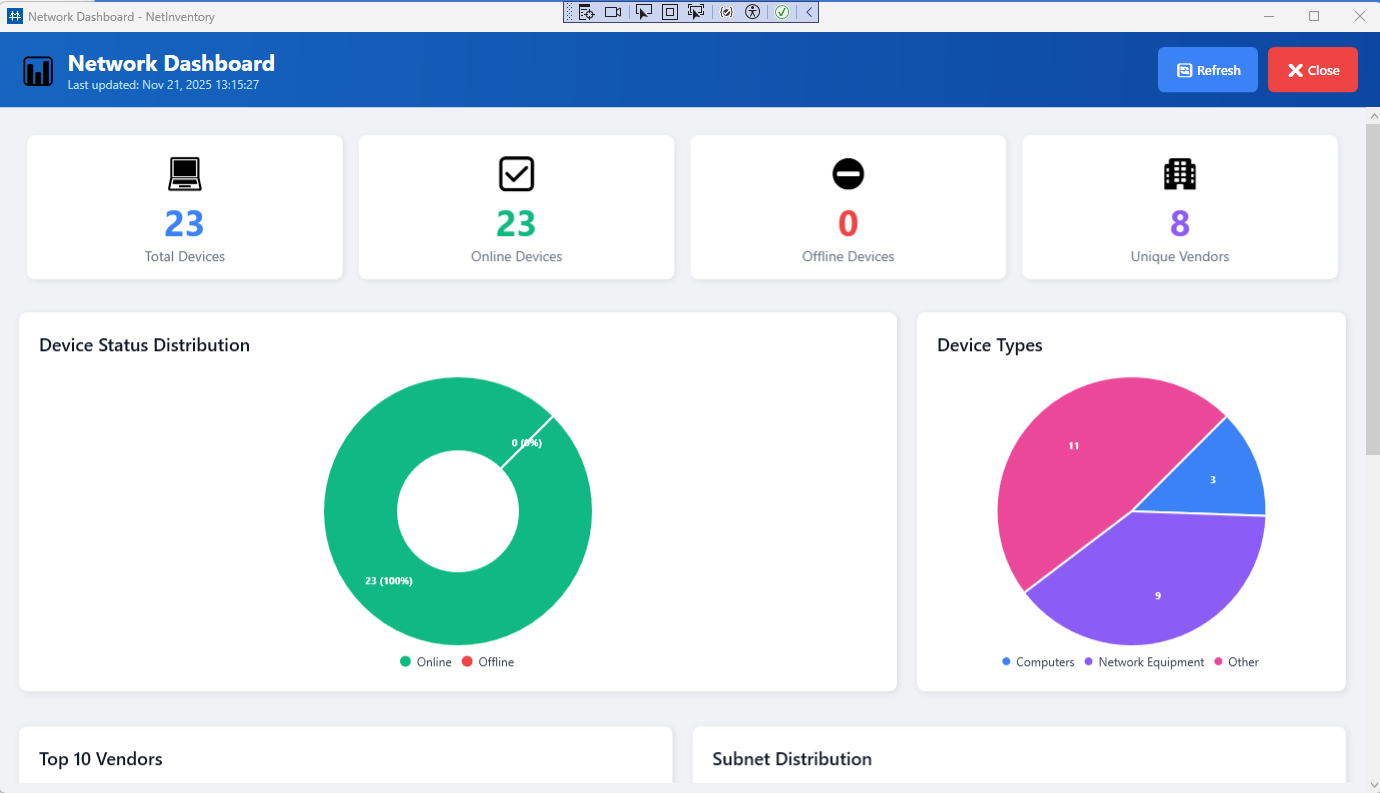The image size is (1380, 793).
Task: Click the Unique Vendors label
Action: click(1180, 257)
